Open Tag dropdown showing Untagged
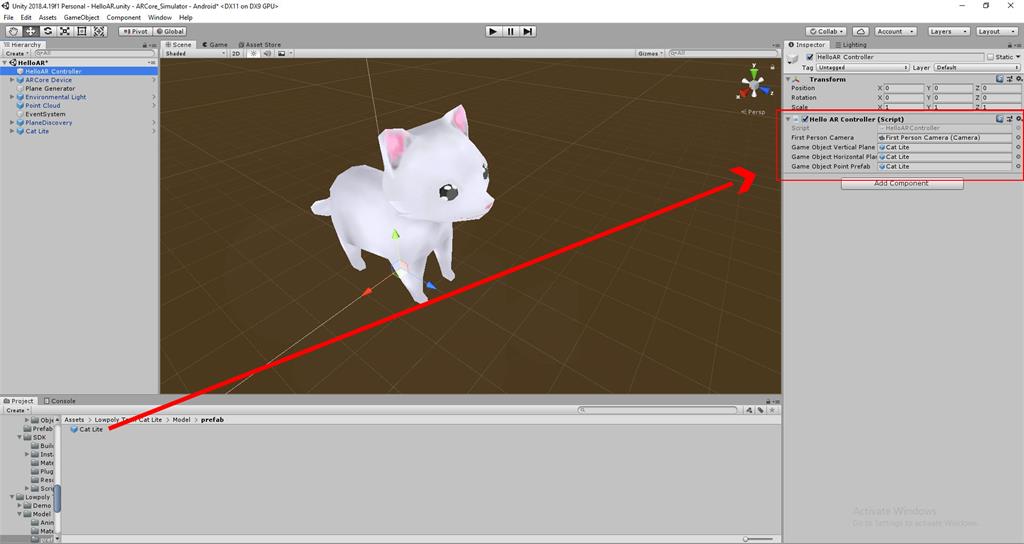 pyautogui.click(x=863, y=67)
